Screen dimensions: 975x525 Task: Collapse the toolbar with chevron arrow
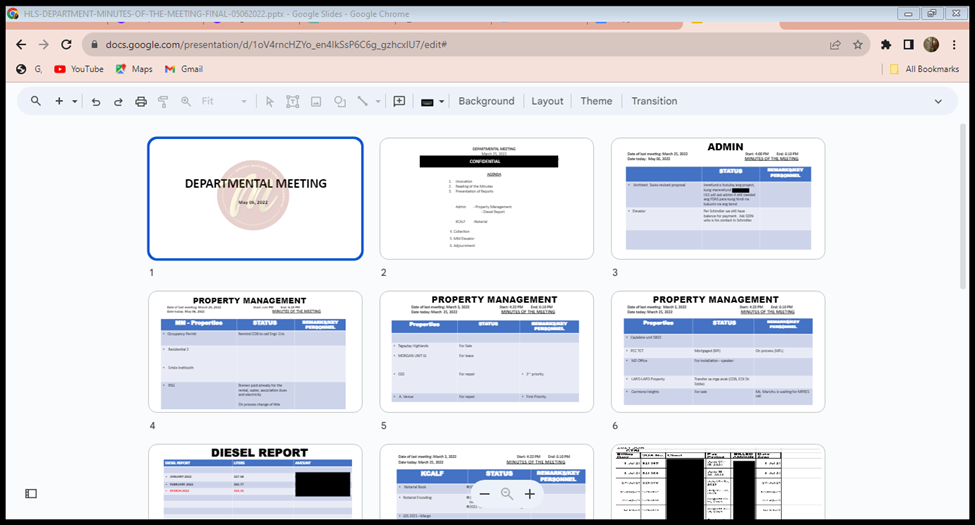point(938,101)
